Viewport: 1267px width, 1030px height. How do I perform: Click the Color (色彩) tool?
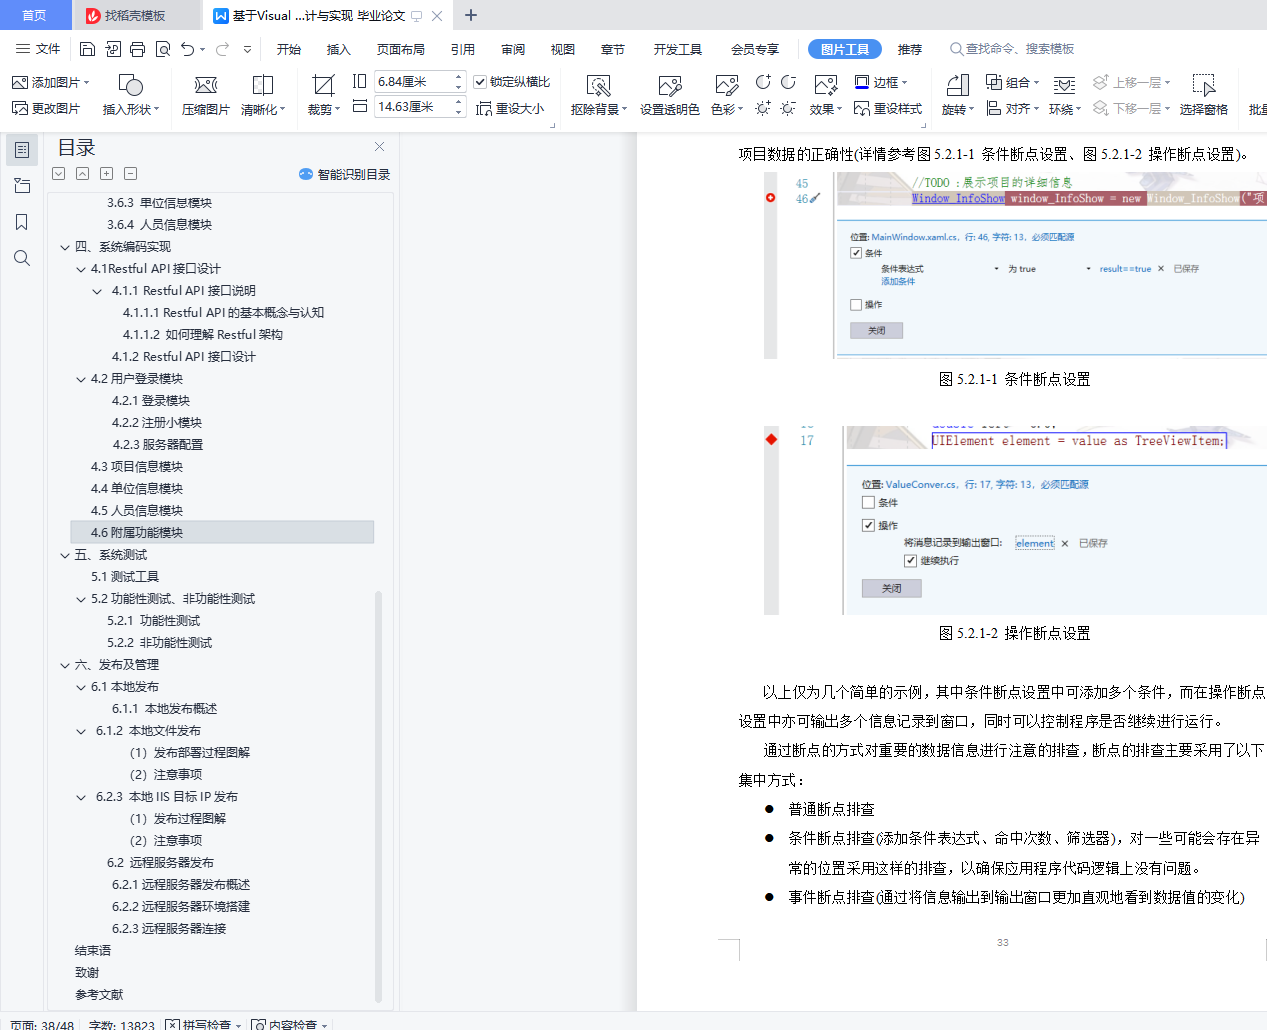pos(727,95)
